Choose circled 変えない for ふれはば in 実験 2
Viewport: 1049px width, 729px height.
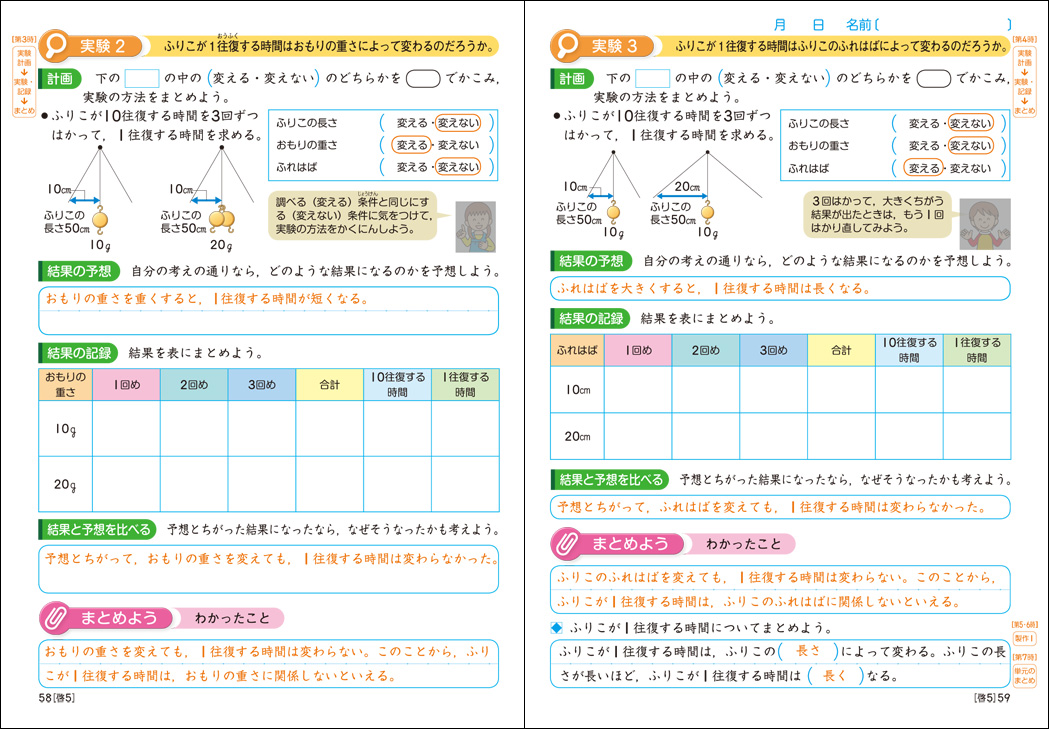[458, 167]
